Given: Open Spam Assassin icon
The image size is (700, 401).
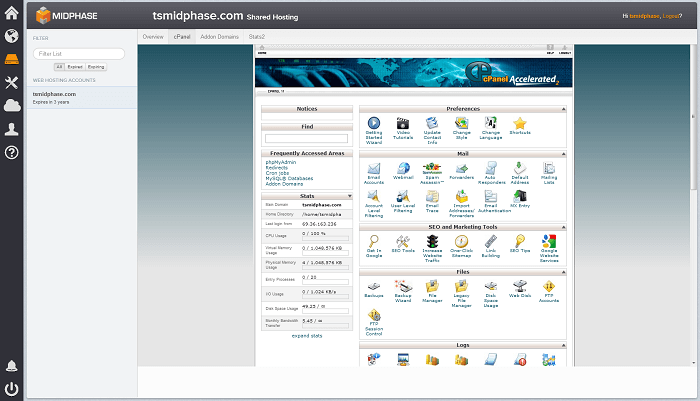Looking at the screenshot, I should tap(432, 168).
